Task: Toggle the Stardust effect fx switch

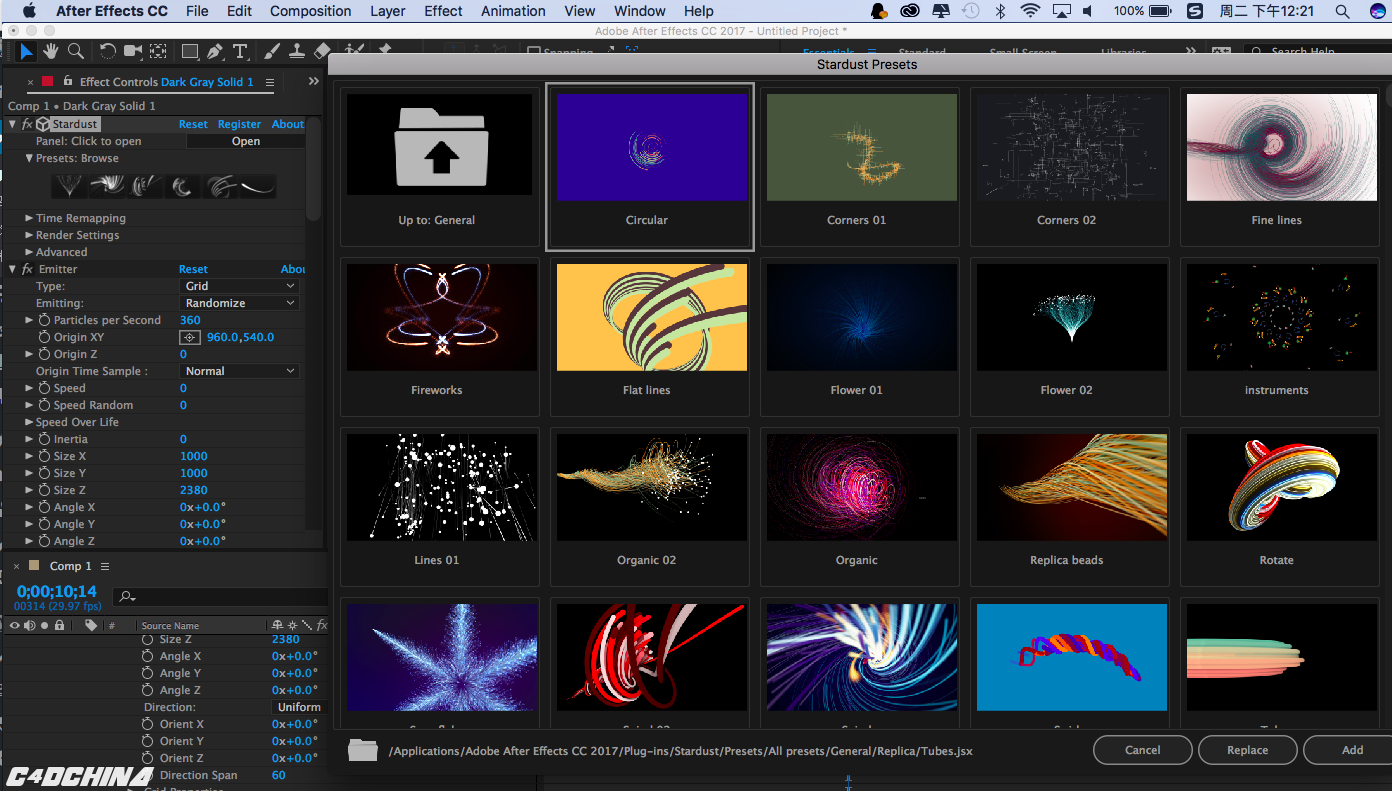Action: (27, 124)
